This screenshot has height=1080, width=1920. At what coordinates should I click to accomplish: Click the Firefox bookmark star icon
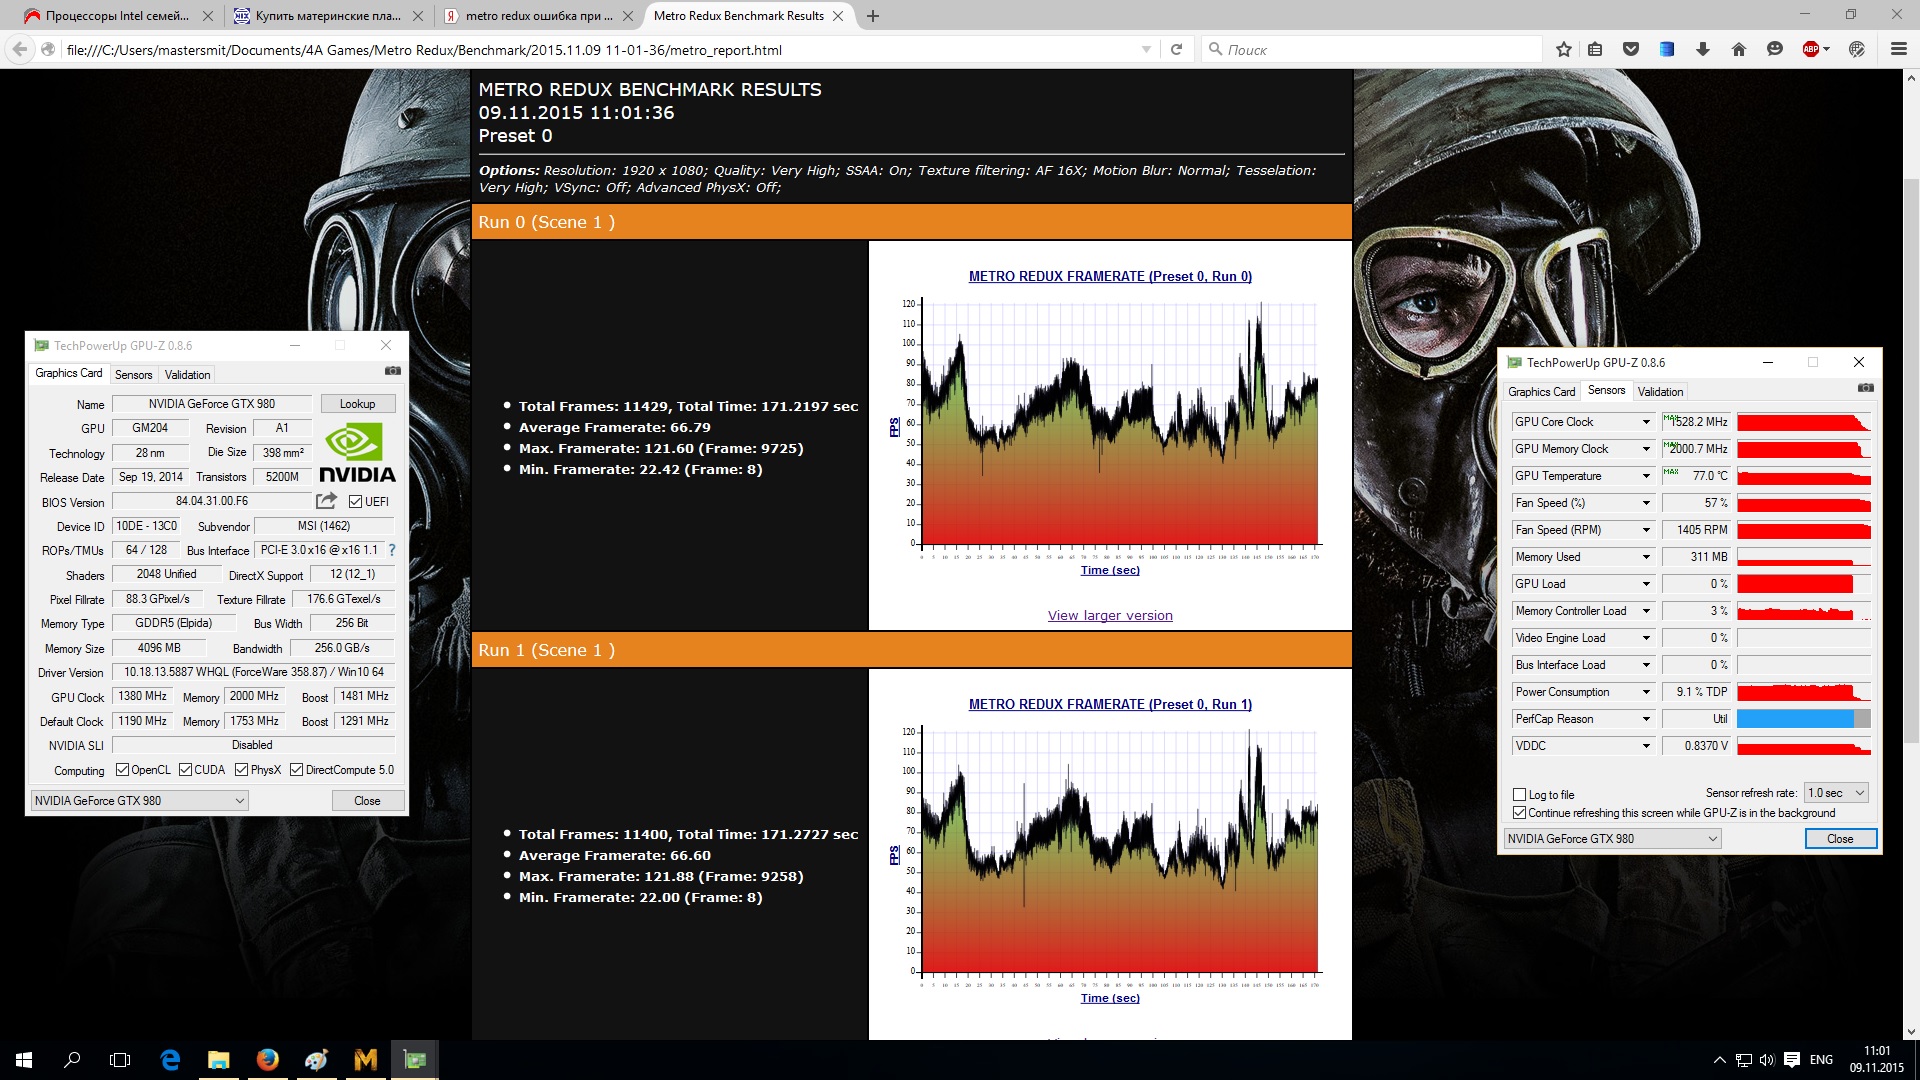pos(1564,49)
